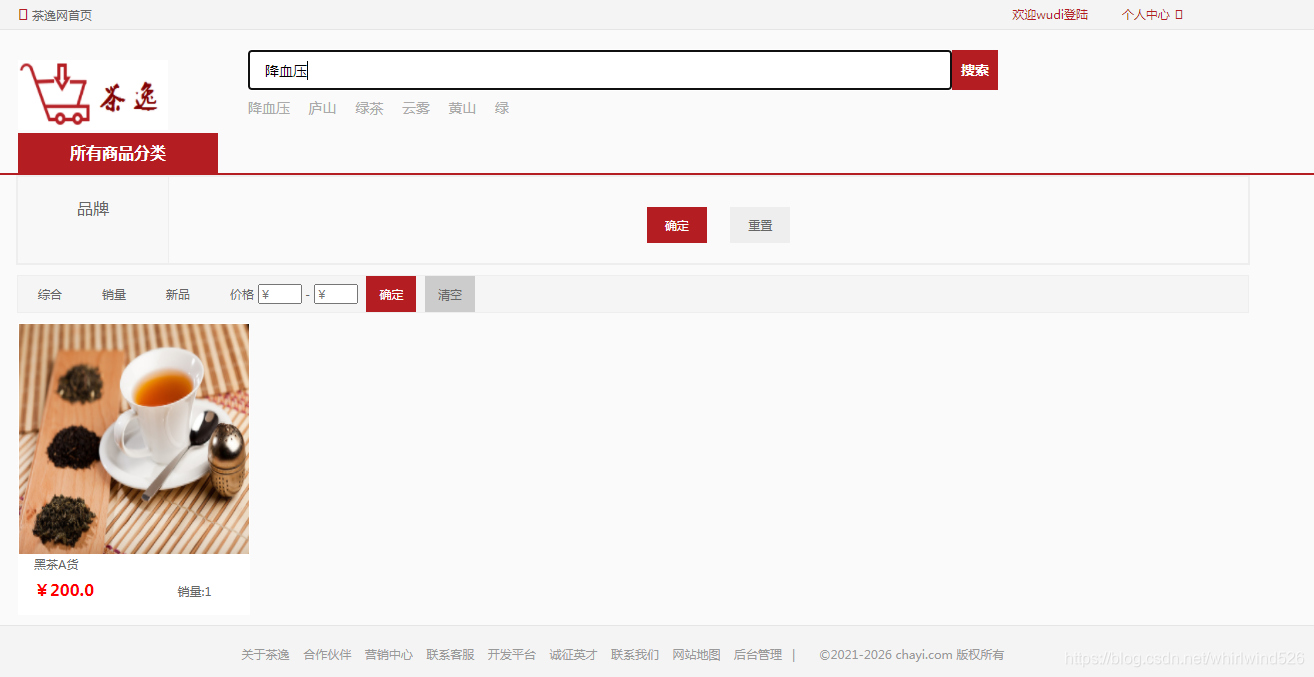The height and width of the screenshot is (677, 1314).
Task: Open footer link 联系客服
Action: (450, 655)
